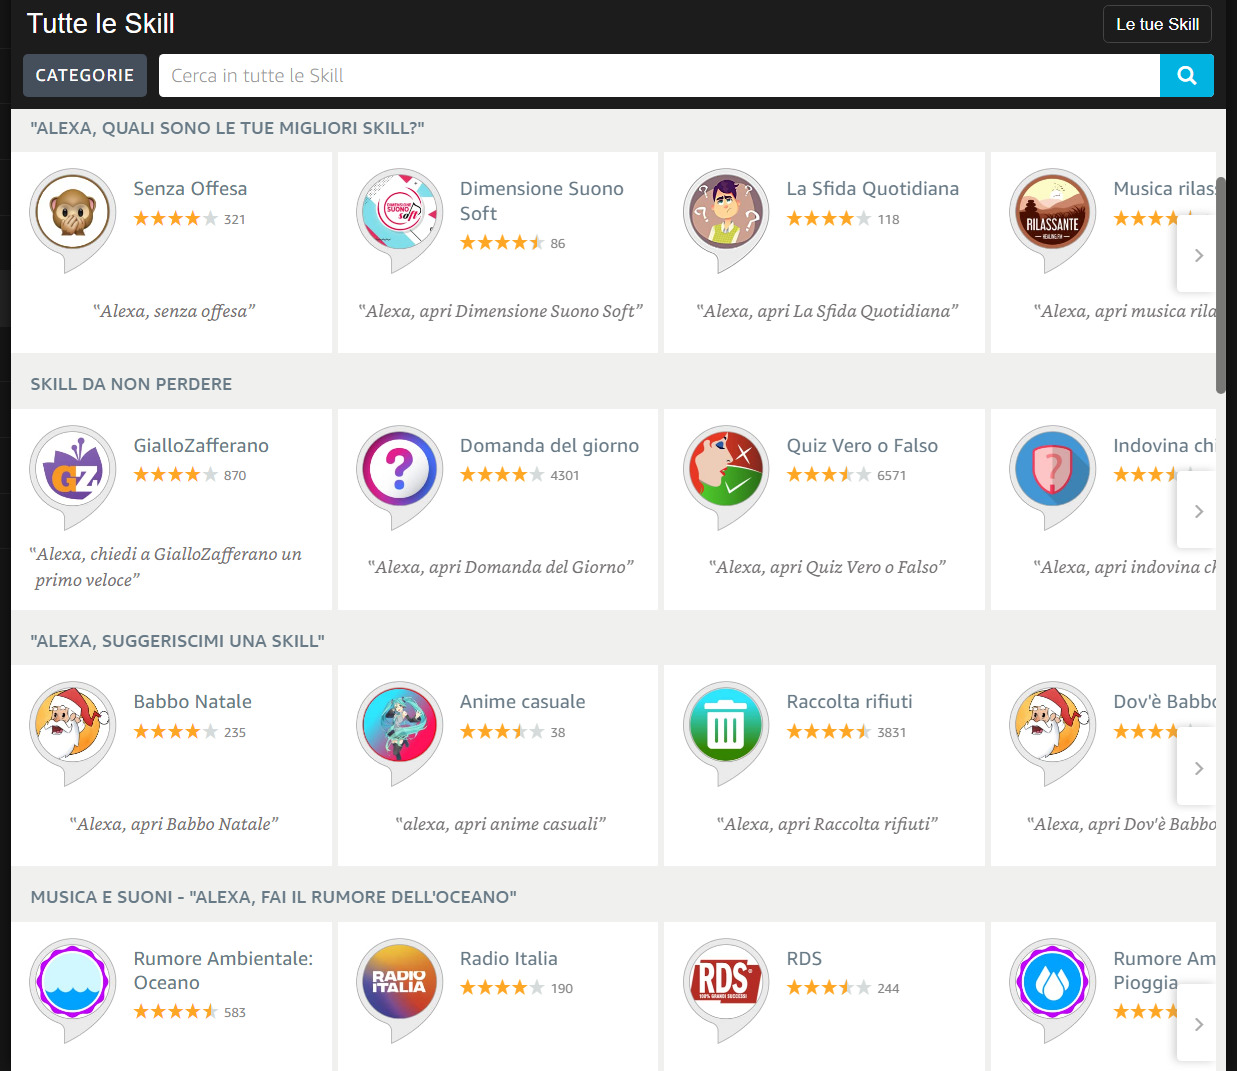Open the Quiz Vero o Falso title
This screenshot has height=1071, width=1237.
click(x=862, y=445)
